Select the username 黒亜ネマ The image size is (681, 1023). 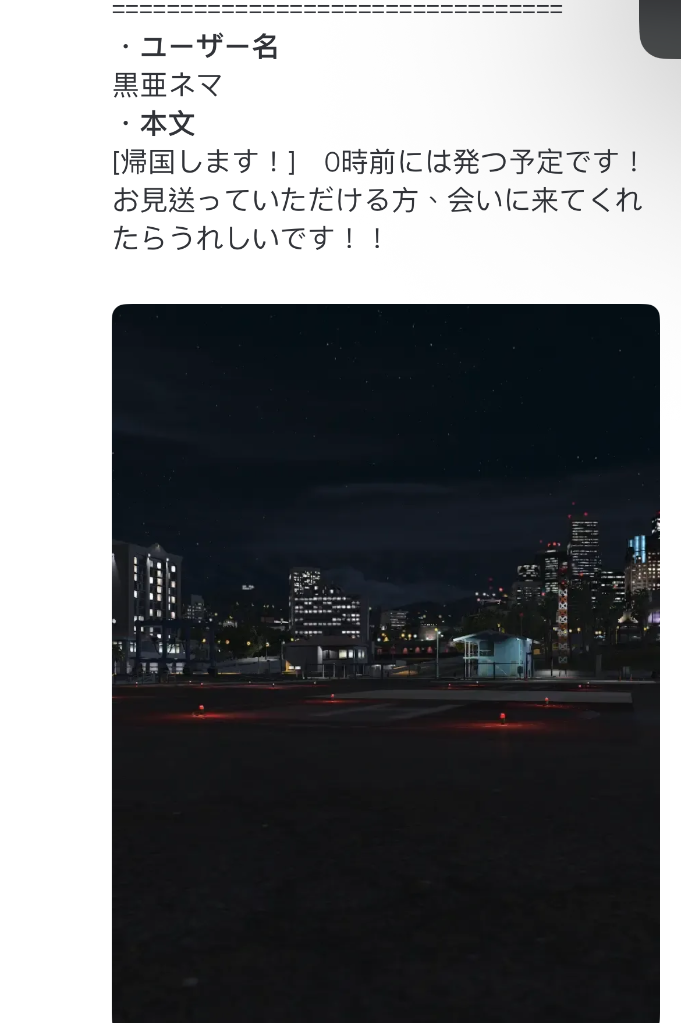pyautogui.click(x=168, y=85)
